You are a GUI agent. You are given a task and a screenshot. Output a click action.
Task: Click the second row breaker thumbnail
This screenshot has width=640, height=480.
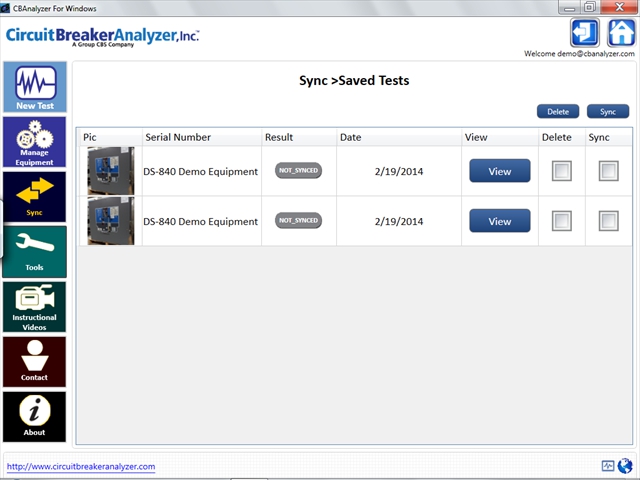(x=111, y=221)
